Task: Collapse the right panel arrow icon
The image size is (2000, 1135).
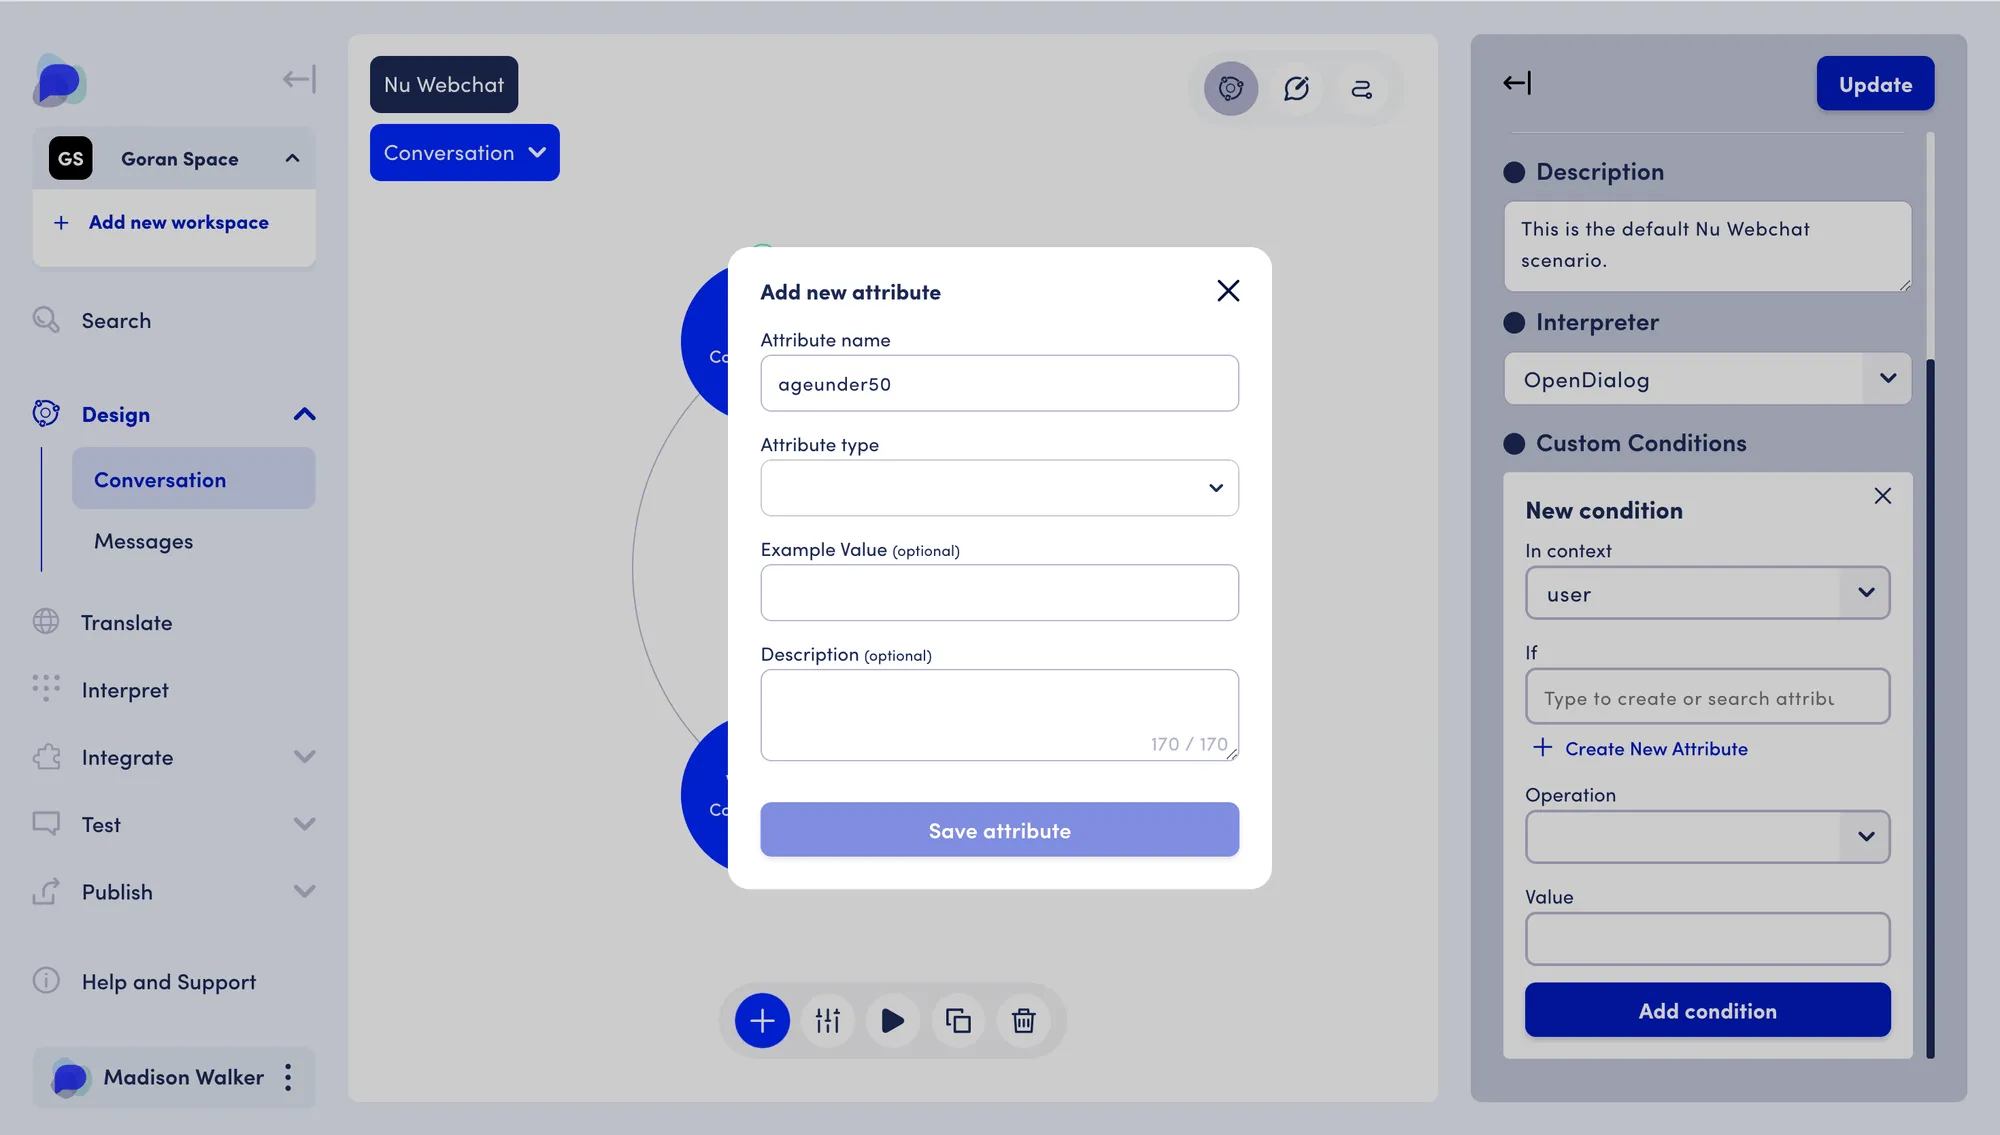Action: (x=1517, y=83)
